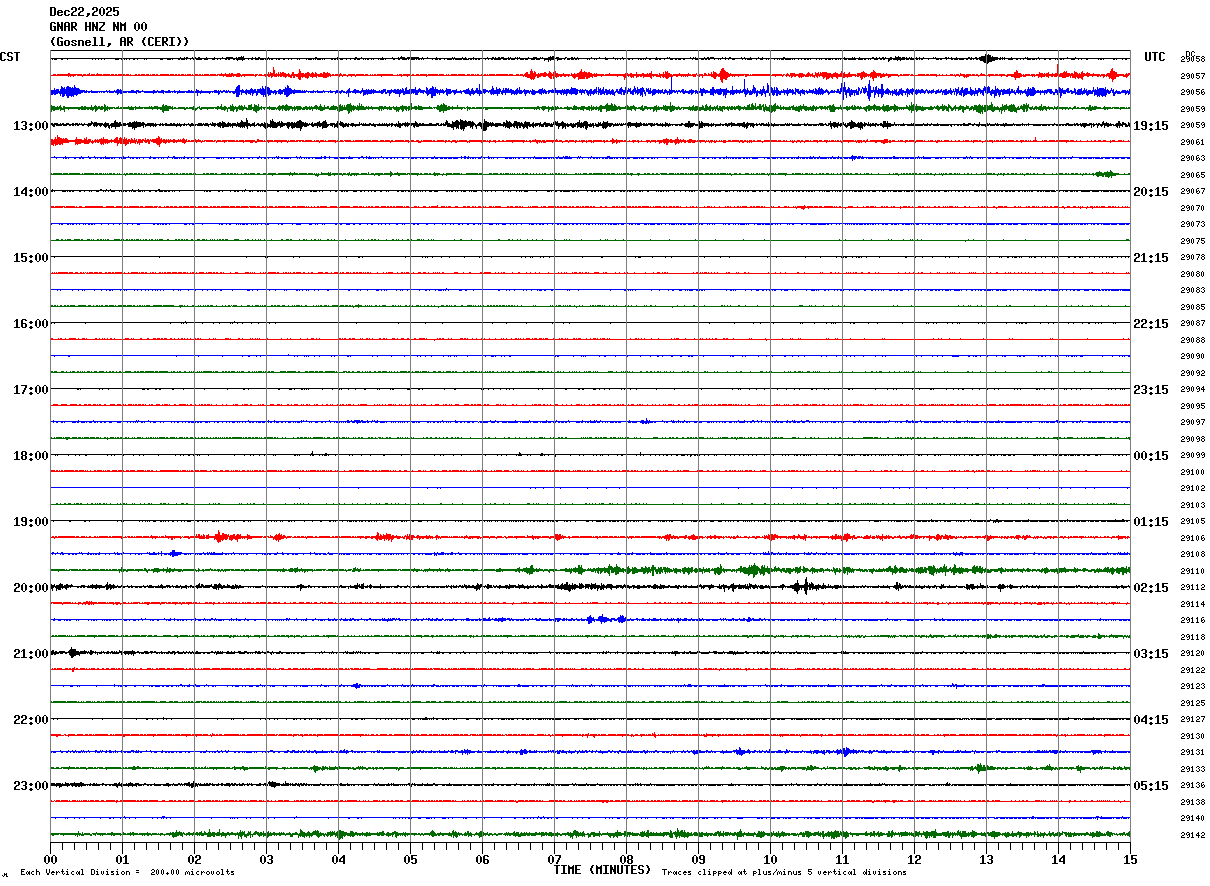1210x886 pixels.
Task: Click the DC offset value '29112'
Action: pyautogui.click(x=1192, y=587)
